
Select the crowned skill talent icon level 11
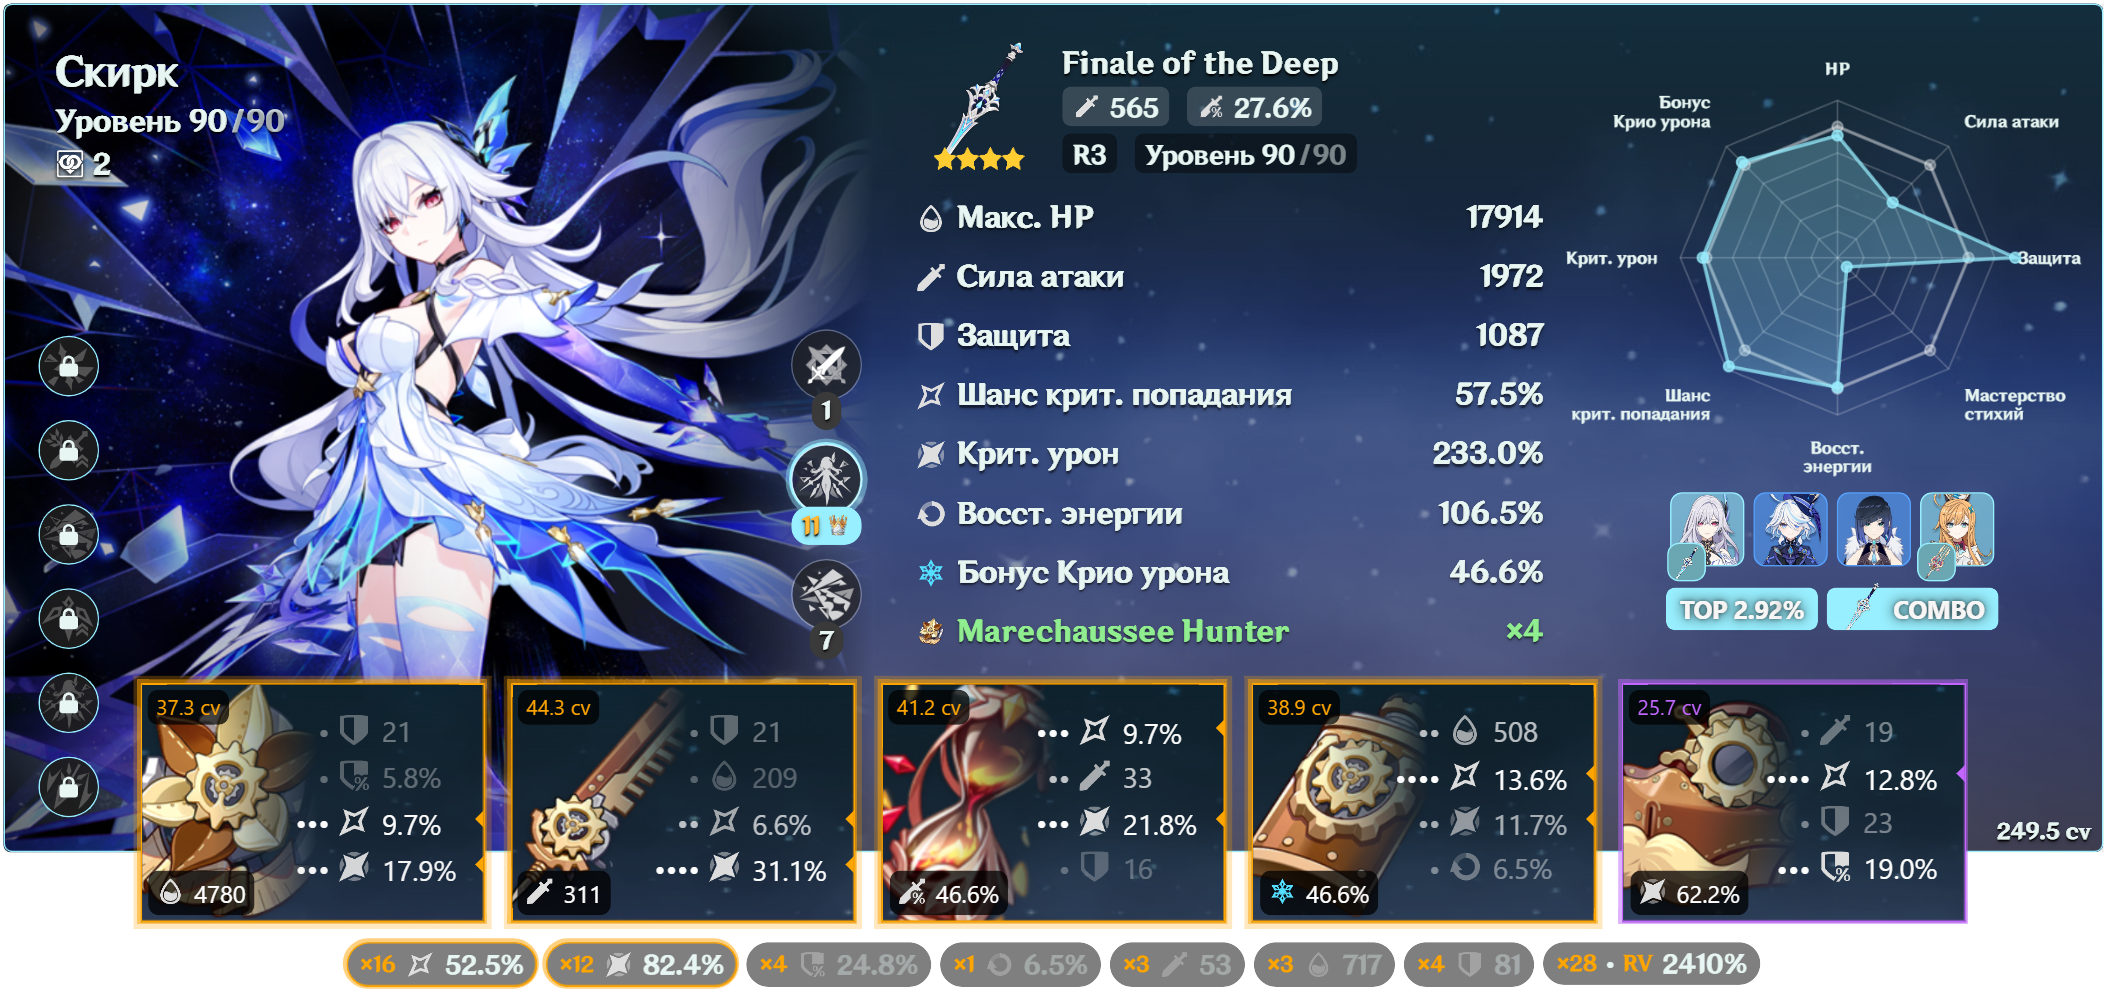pyautogui.click(x=826, y=479)
